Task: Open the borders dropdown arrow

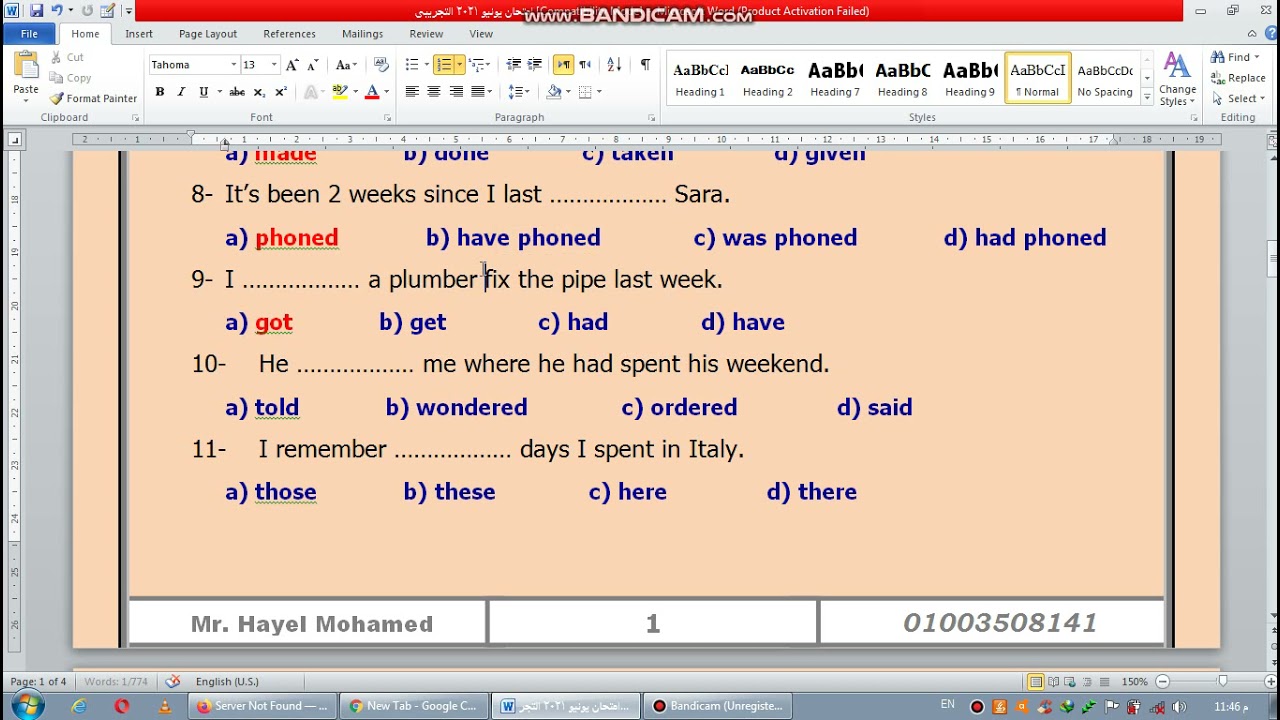Action: pyautogui.click(x=598, y=92)
